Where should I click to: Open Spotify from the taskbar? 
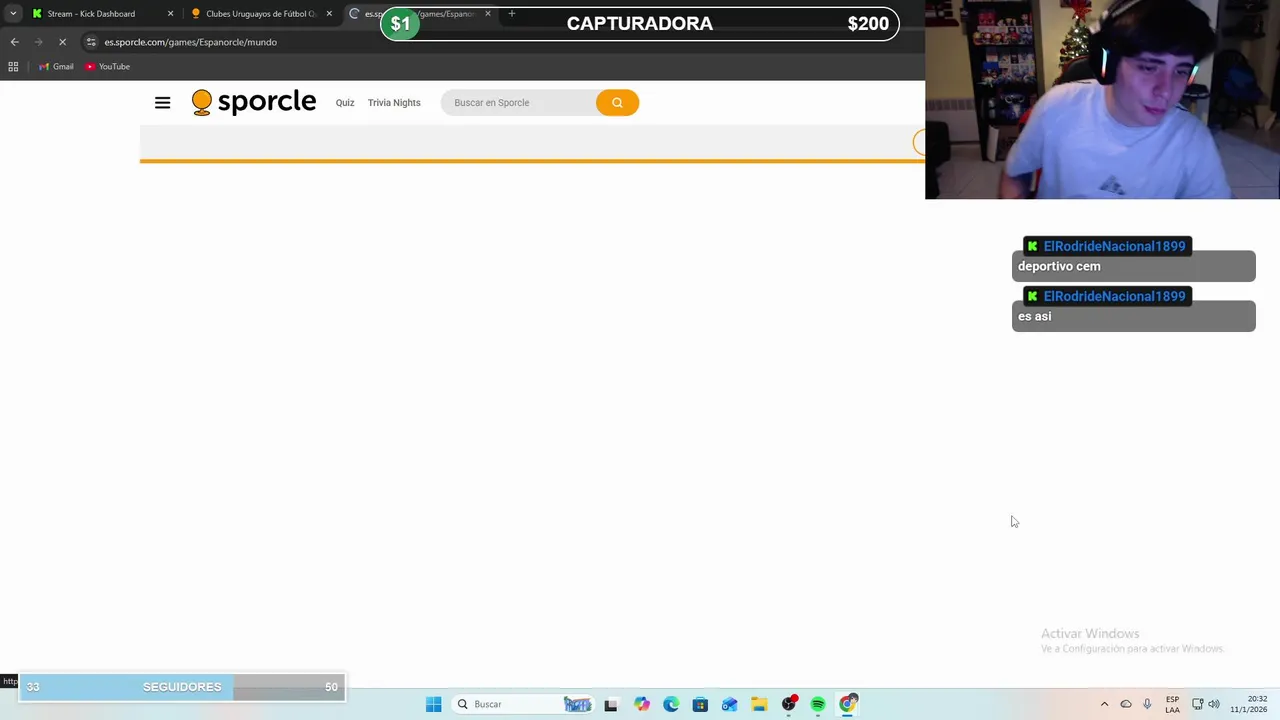[x=818, y=704]
